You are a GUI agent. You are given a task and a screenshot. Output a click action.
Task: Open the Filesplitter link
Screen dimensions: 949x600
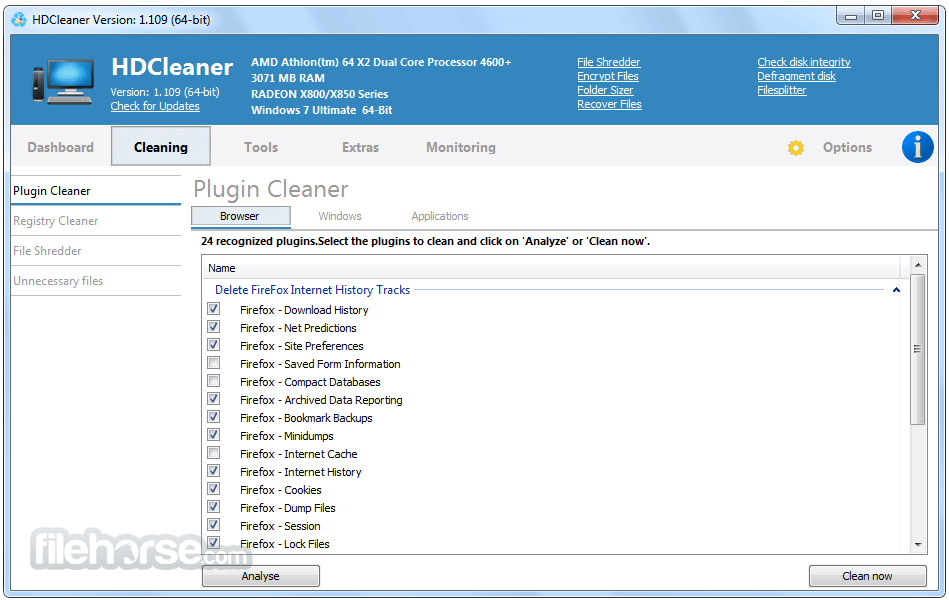(782, 90)
